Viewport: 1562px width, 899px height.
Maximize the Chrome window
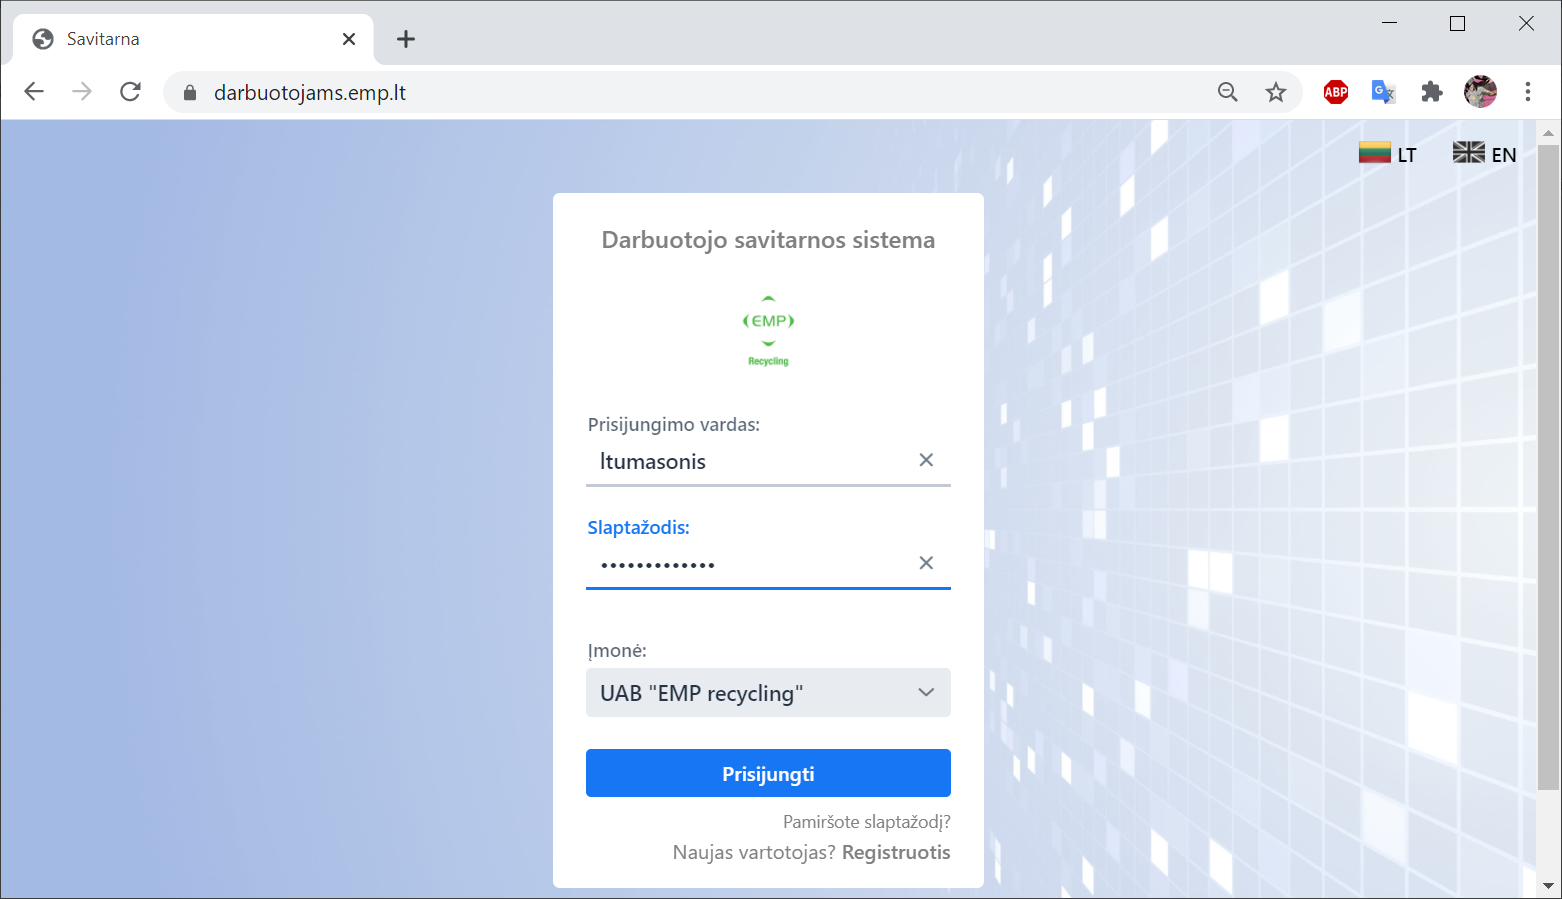coord(1457,23)
